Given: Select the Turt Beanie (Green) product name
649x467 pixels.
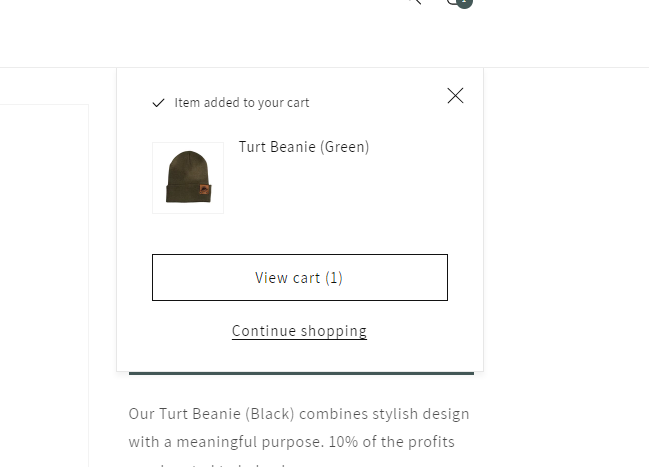Looking at the screenshot, I should [304, 147].
